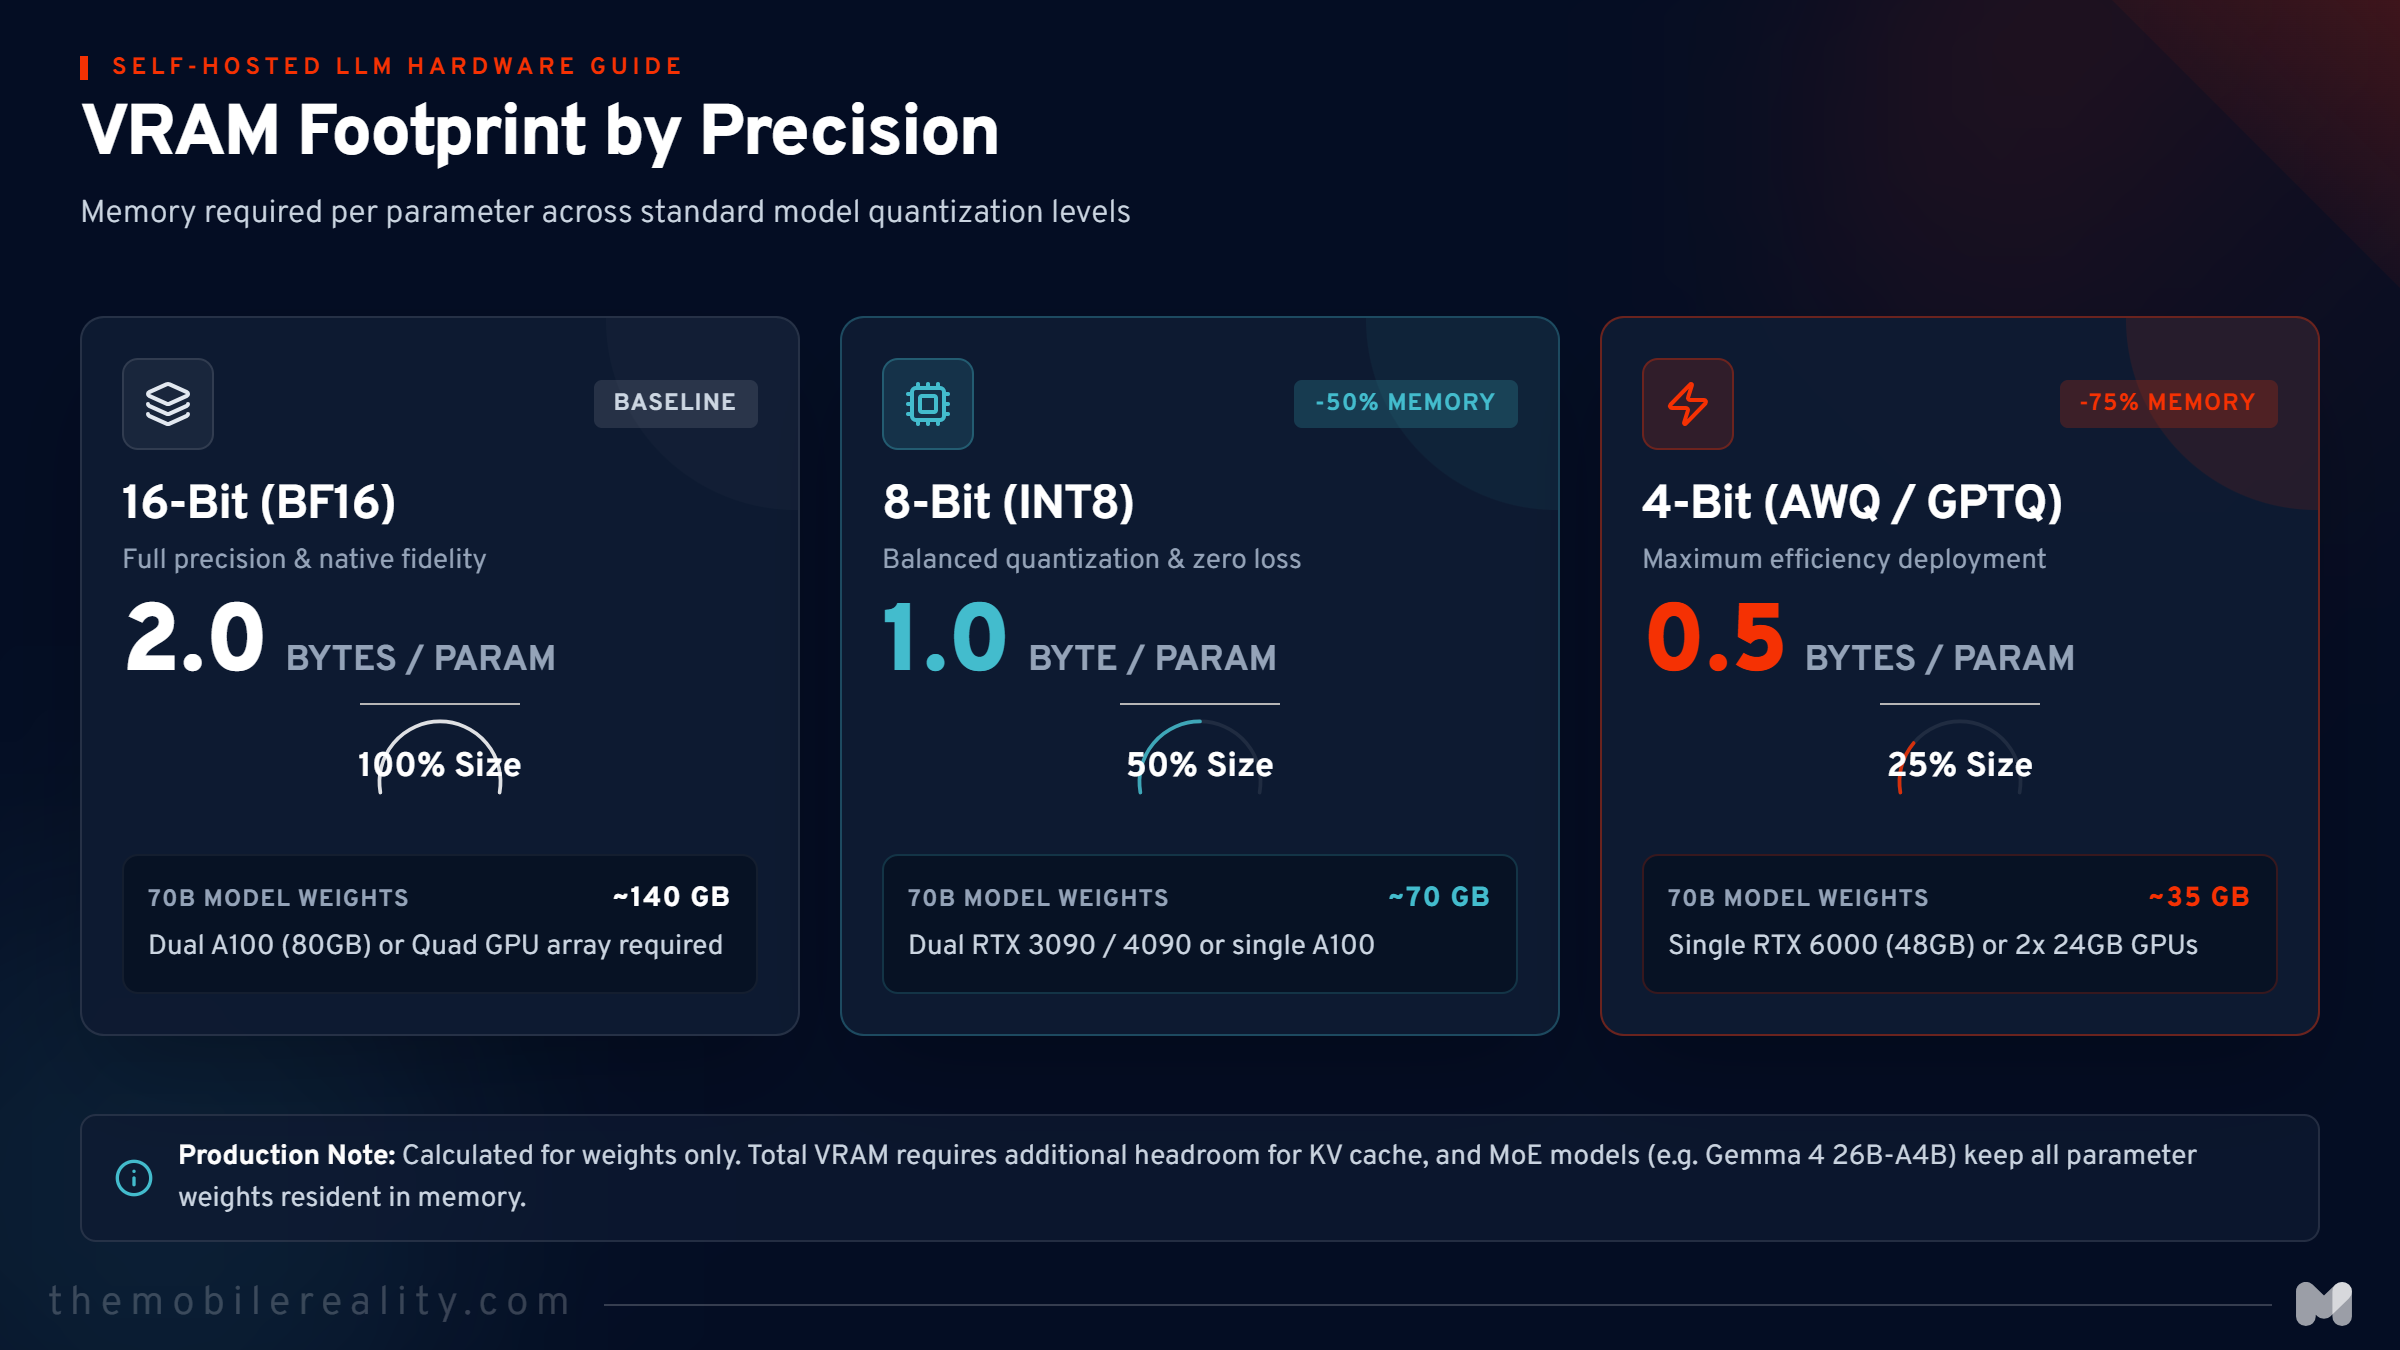Open themobilereality.com link in footer

click(310, 1301)
